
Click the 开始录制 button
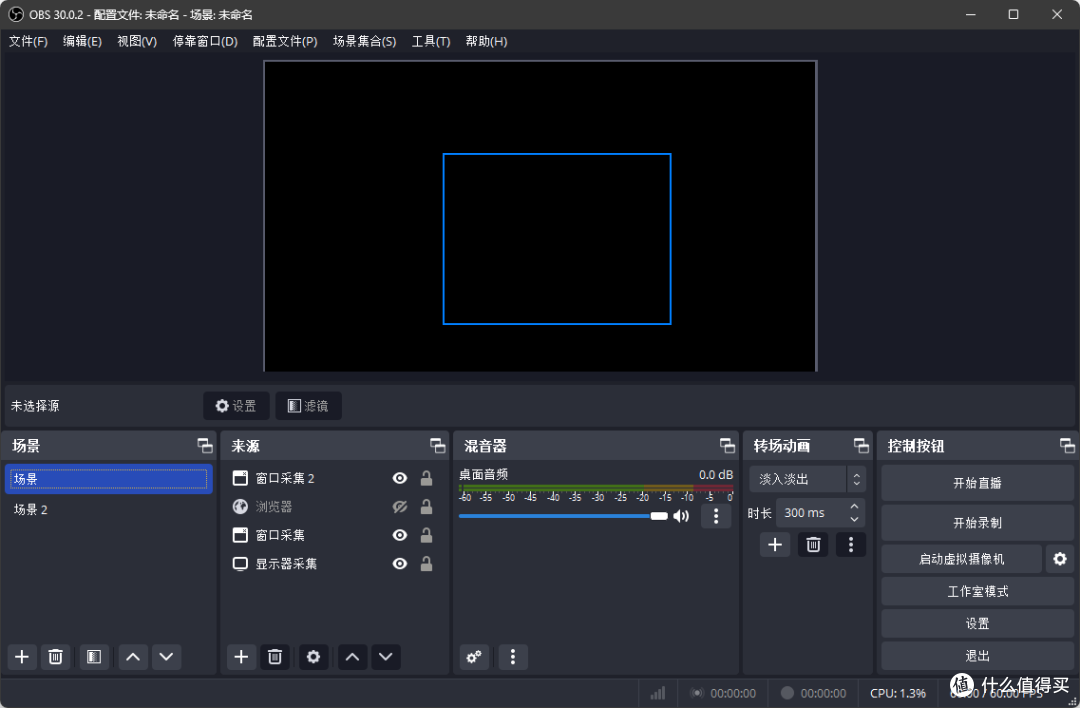pos(977,523)
